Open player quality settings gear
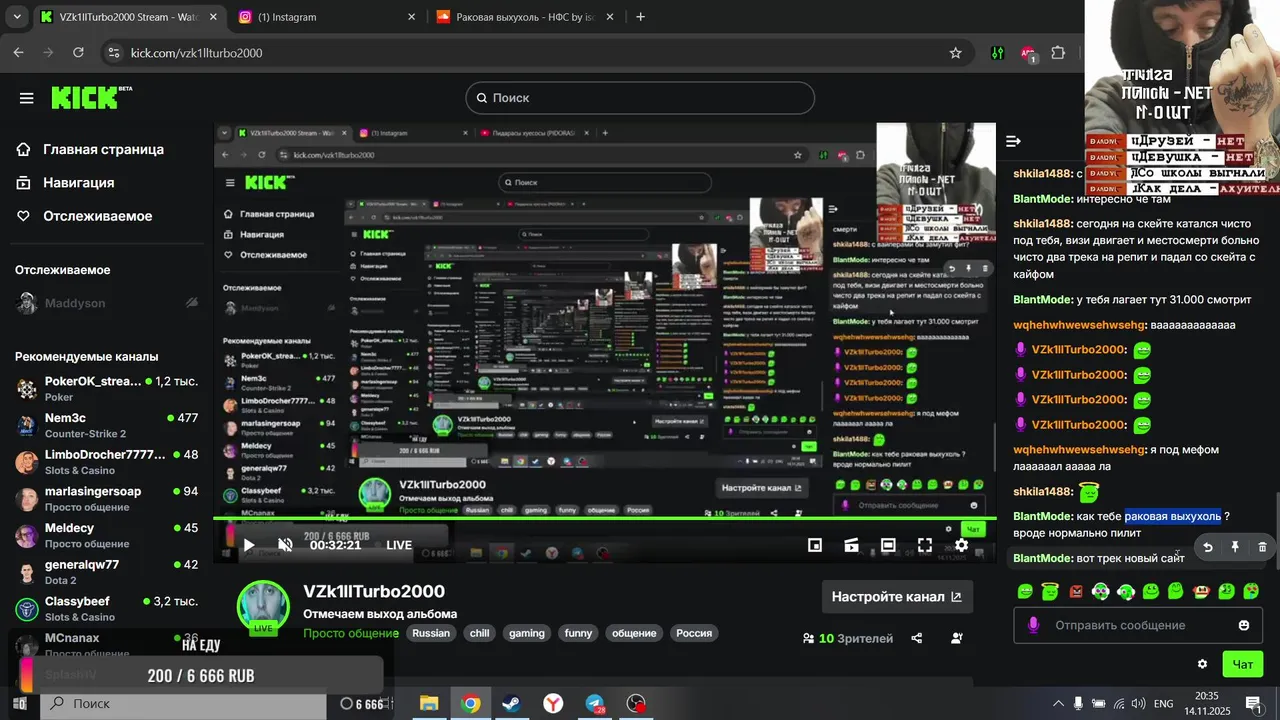Image resolution: width=1280 pixels, height=720 pixels. [961, 545]
